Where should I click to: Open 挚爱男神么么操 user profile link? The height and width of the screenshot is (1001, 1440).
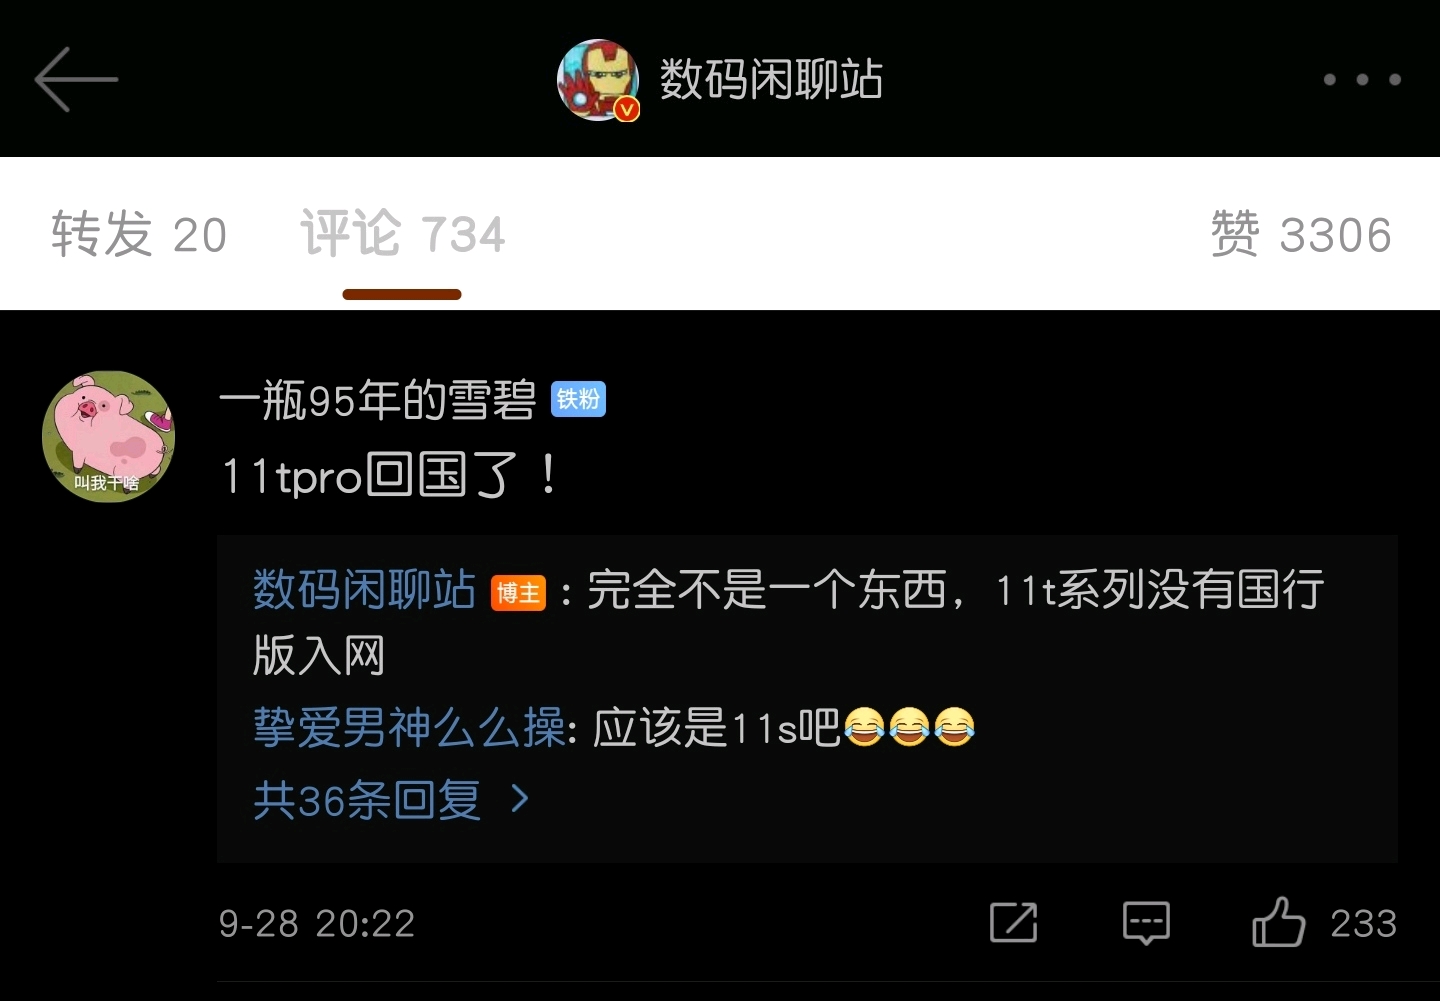click(x=409, y=728)
